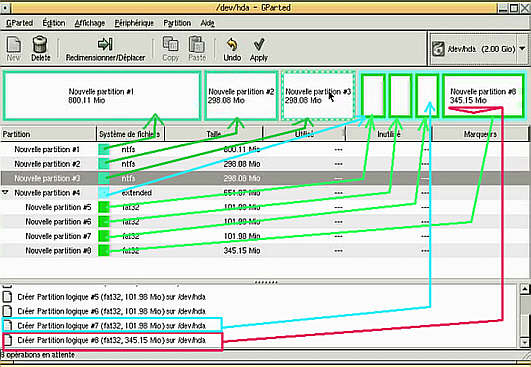This screenshot has width=531, height=367.
Task: Click the Paste clipboard icon
Action: [x=196, y=44]
